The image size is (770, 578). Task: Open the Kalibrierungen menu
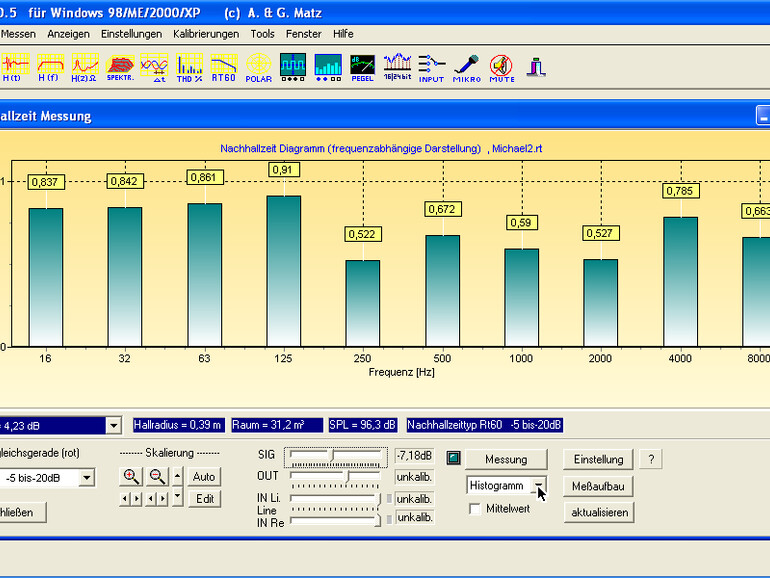[206, 33]
